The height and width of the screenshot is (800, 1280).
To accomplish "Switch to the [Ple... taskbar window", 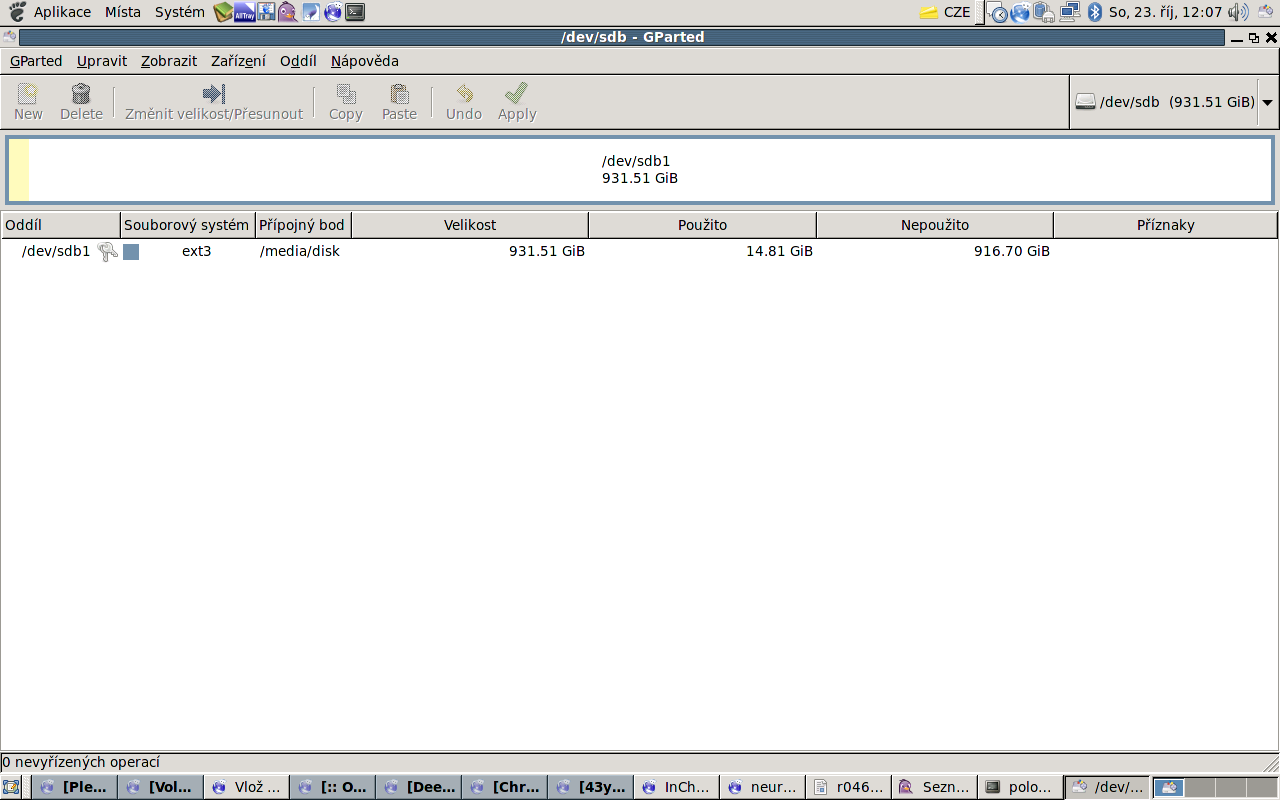I will (74, 787).
